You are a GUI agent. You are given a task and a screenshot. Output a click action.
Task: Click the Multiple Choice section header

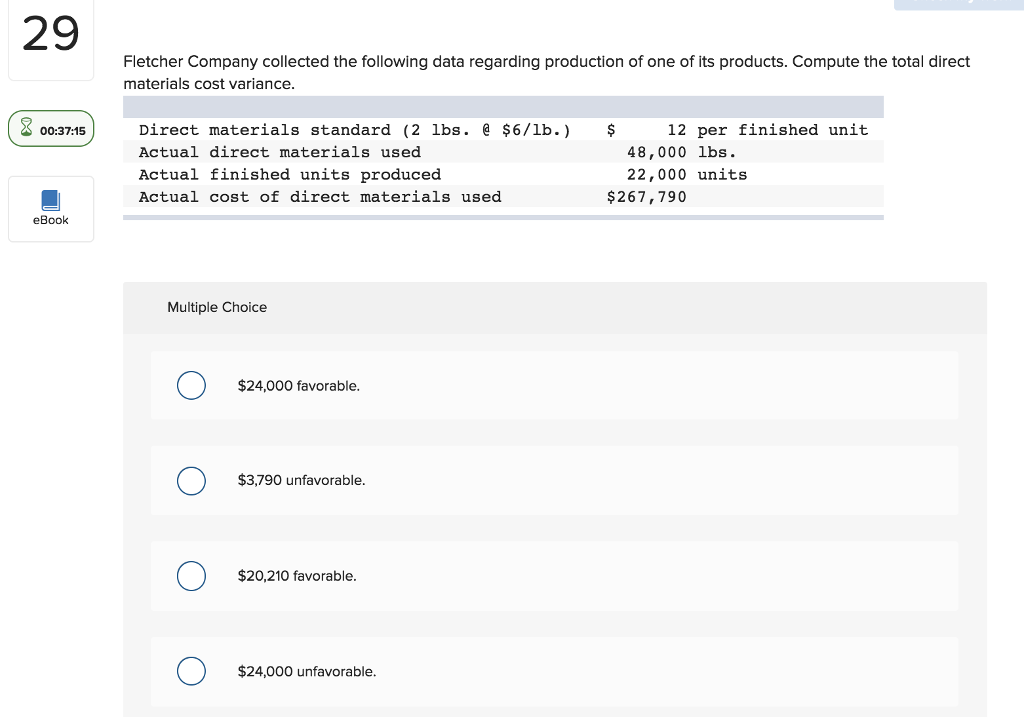tap(217, 307)
